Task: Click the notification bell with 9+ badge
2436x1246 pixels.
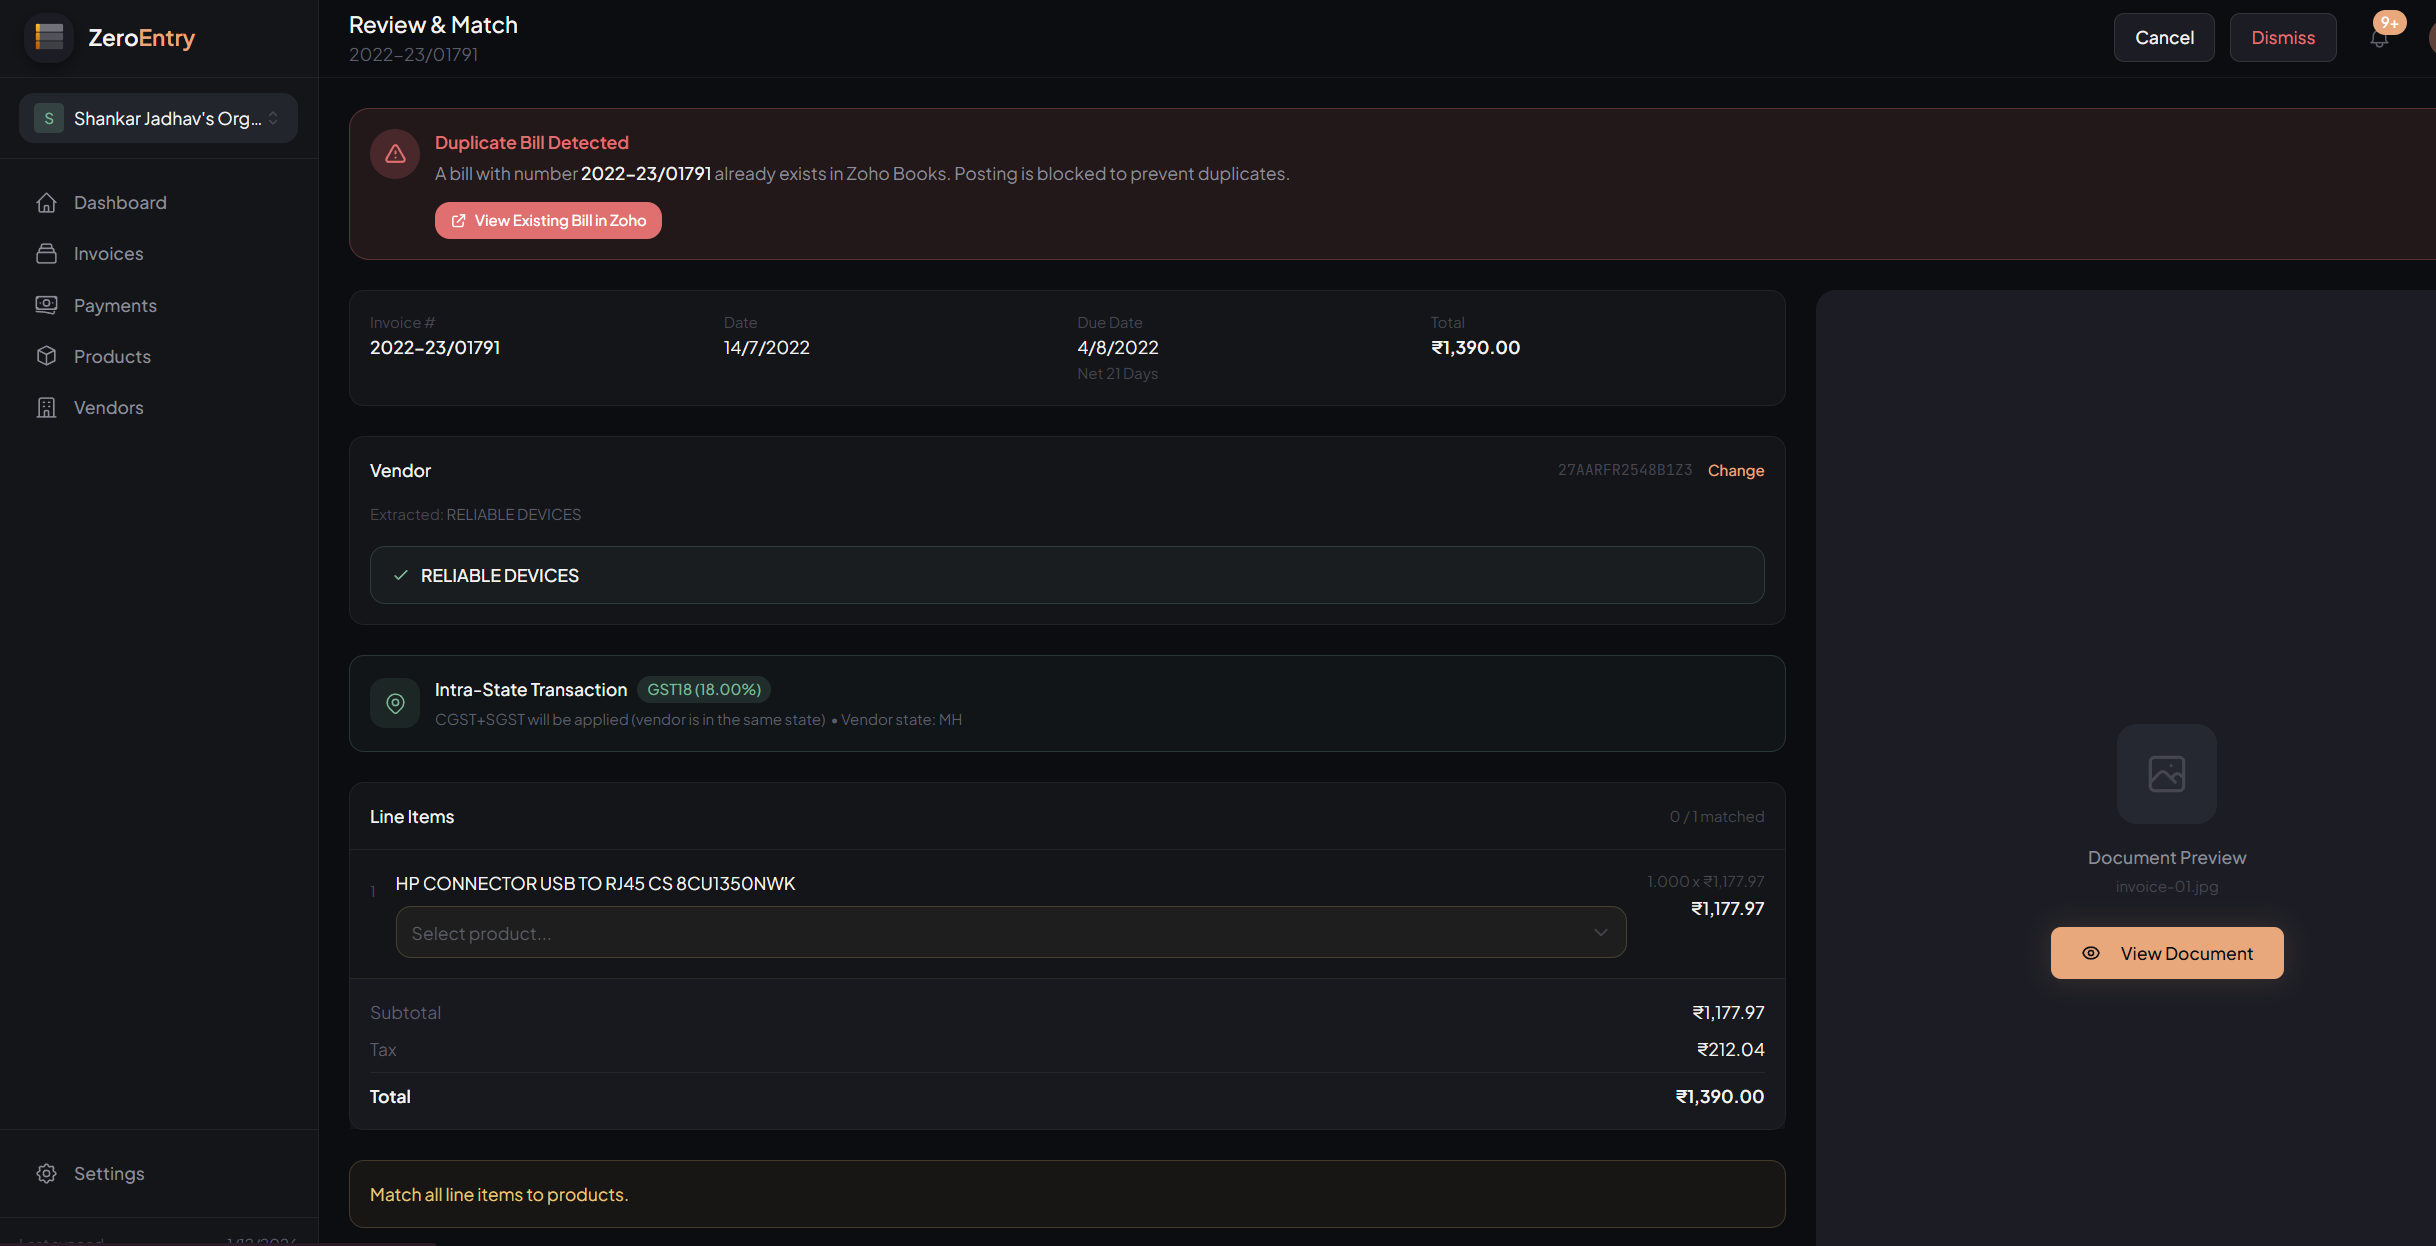Action: (x=2378, y=37)
